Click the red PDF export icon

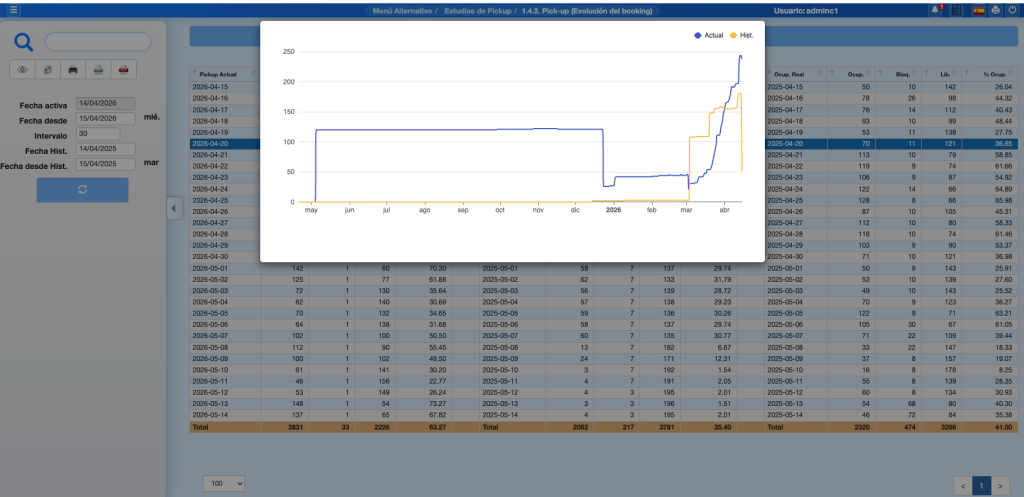click(123, 70)
